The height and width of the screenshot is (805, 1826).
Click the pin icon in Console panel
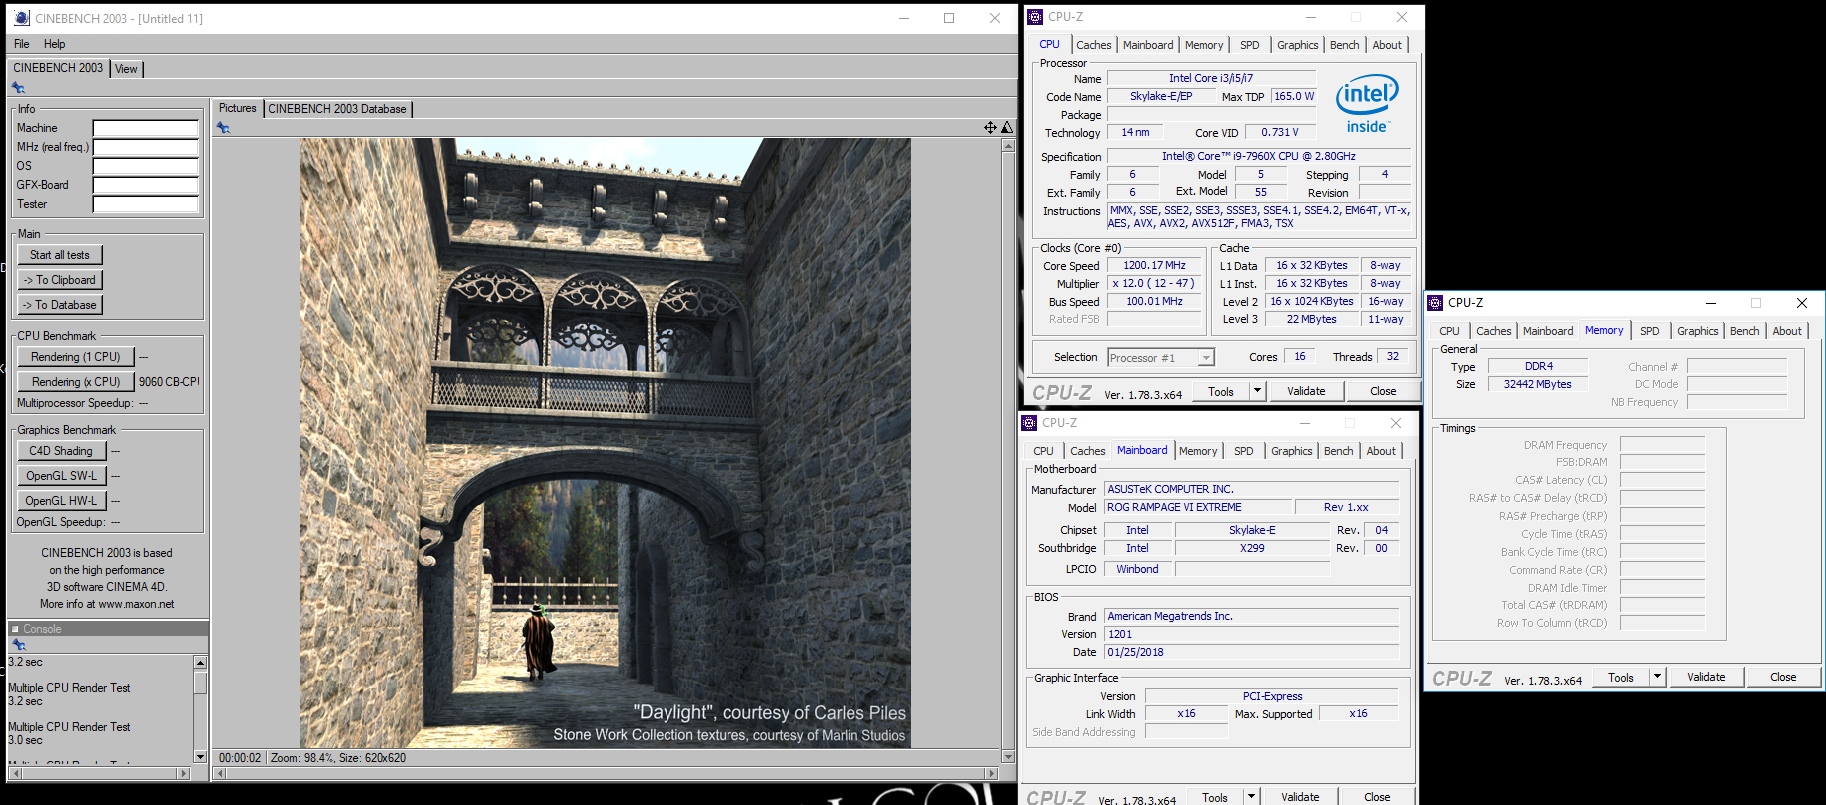pyautogui.click(x=18, y=645)
